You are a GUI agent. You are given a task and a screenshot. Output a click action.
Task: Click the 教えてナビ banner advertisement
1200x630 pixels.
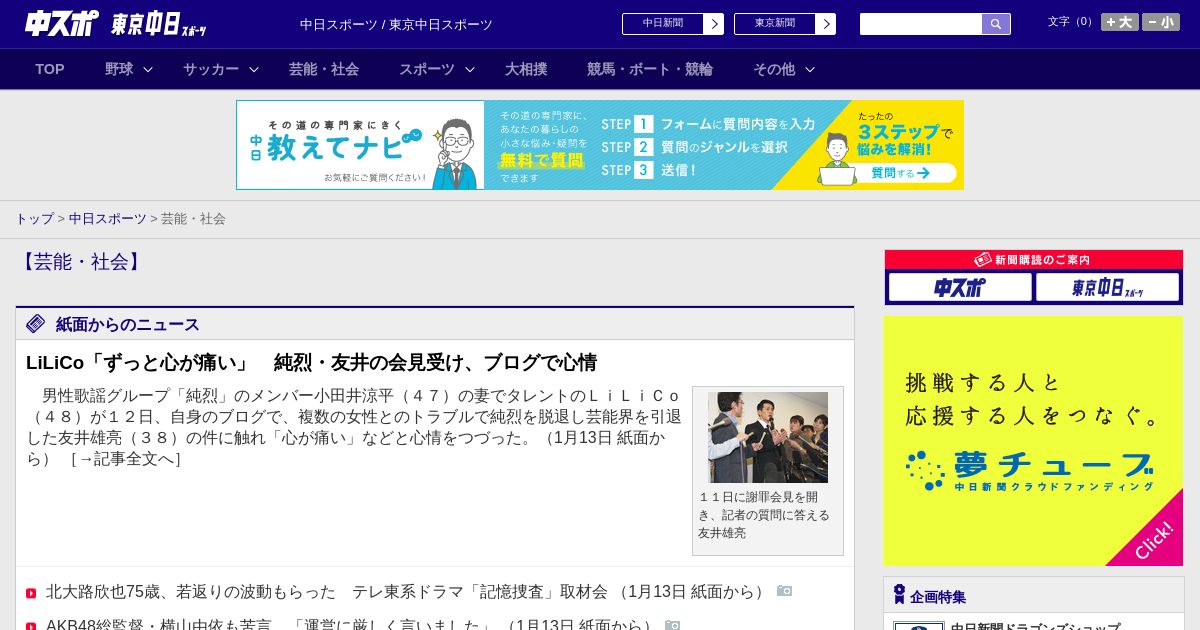[x=600, y=145]
